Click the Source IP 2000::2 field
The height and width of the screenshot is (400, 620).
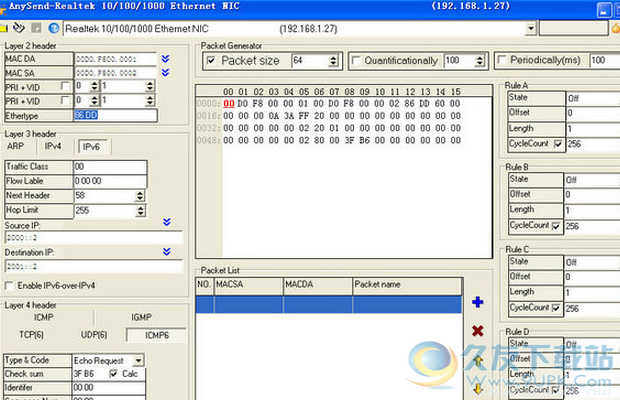click(94, 238)
